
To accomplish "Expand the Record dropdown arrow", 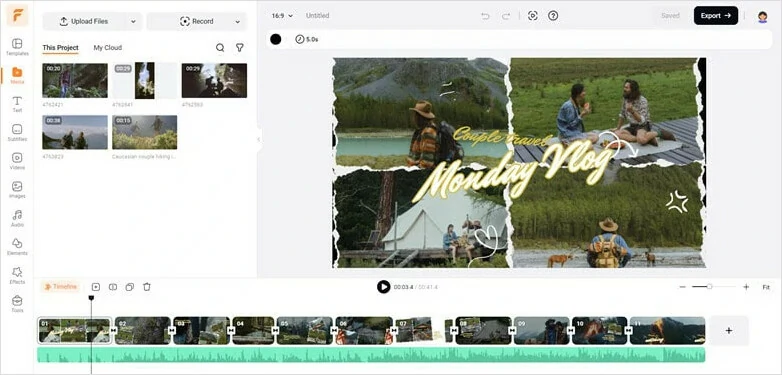I will pyautogui.click(x=238, y=21).
